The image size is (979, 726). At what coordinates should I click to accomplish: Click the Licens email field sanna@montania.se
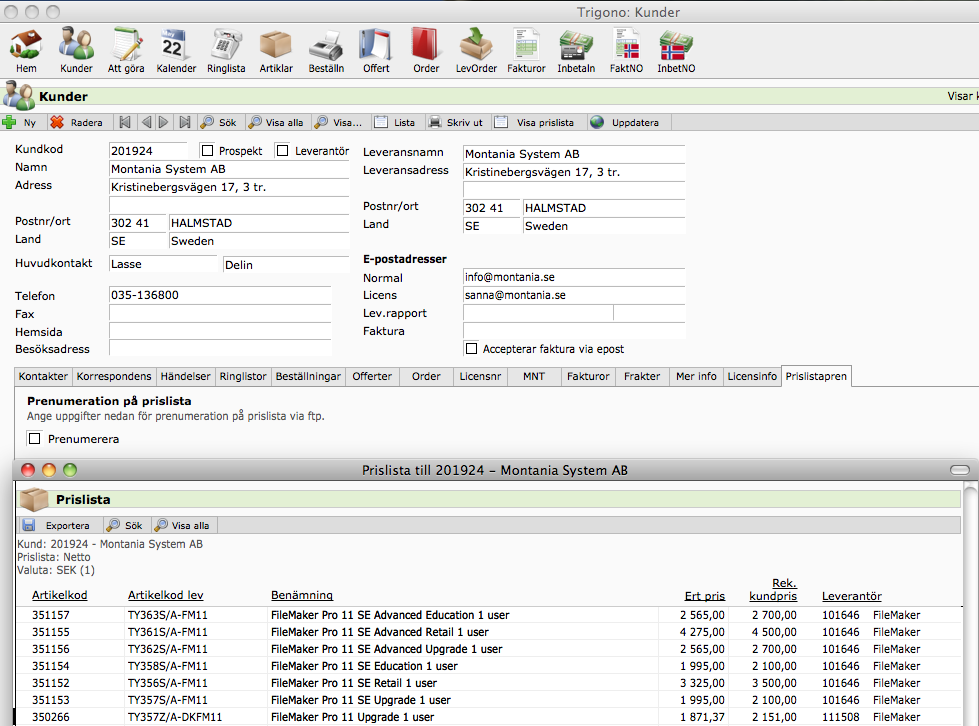(x=574, y=295)
